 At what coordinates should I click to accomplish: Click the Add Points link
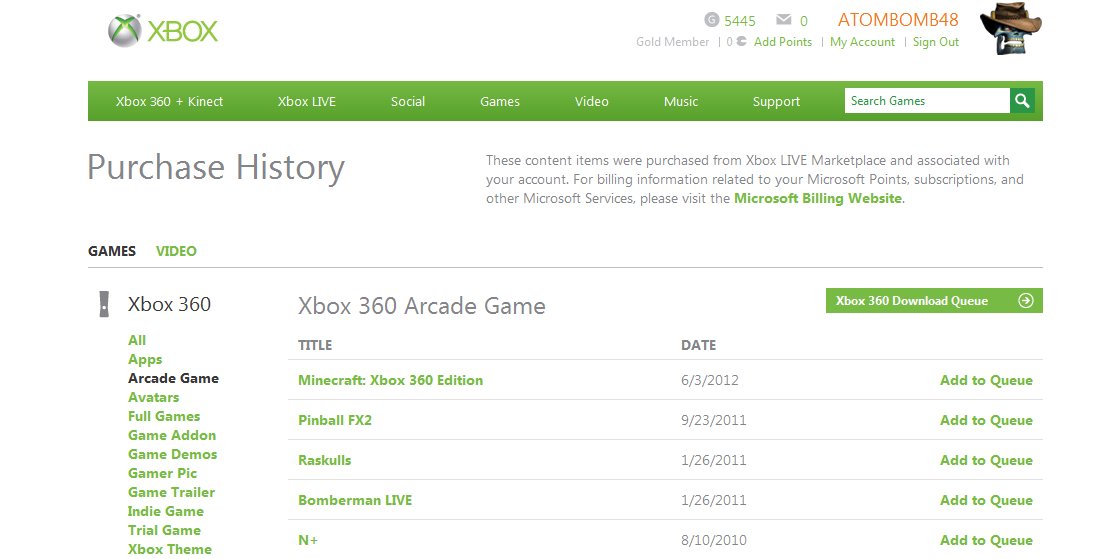point(783,42)
